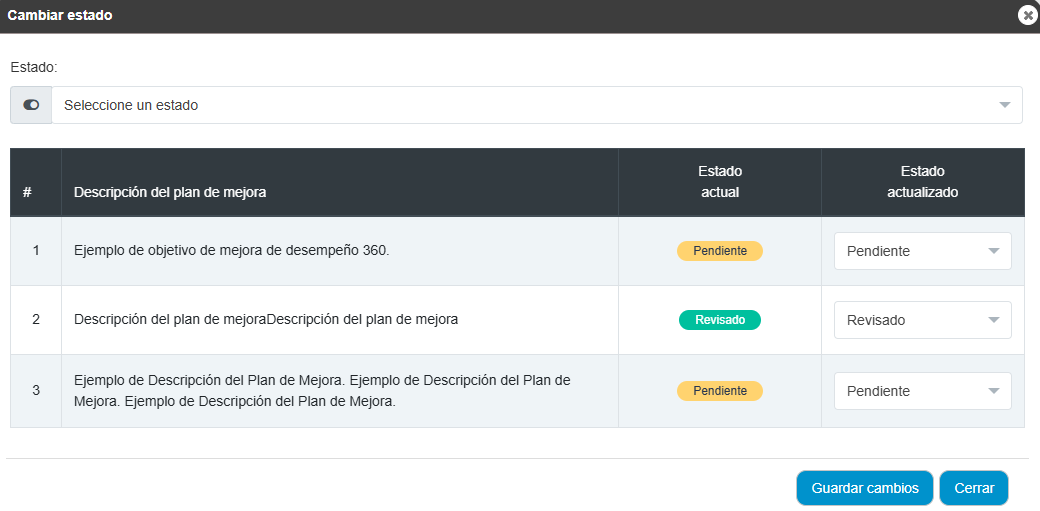Viewport: 1040px width, 511px height.
Task: Open the Revisado updated state dropdown
Action: 923,320
